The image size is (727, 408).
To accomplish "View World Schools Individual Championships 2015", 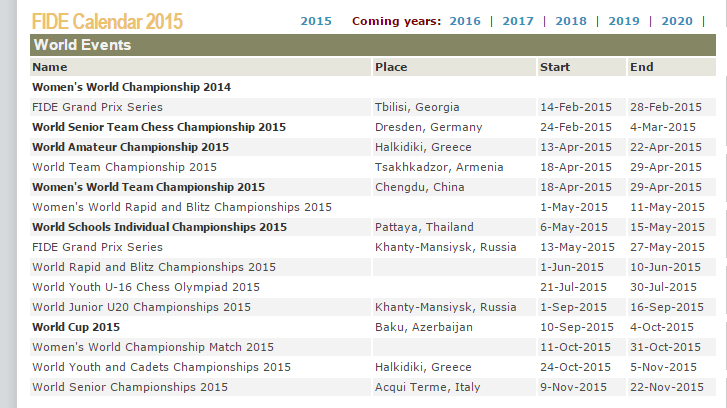I will (159, 227).
